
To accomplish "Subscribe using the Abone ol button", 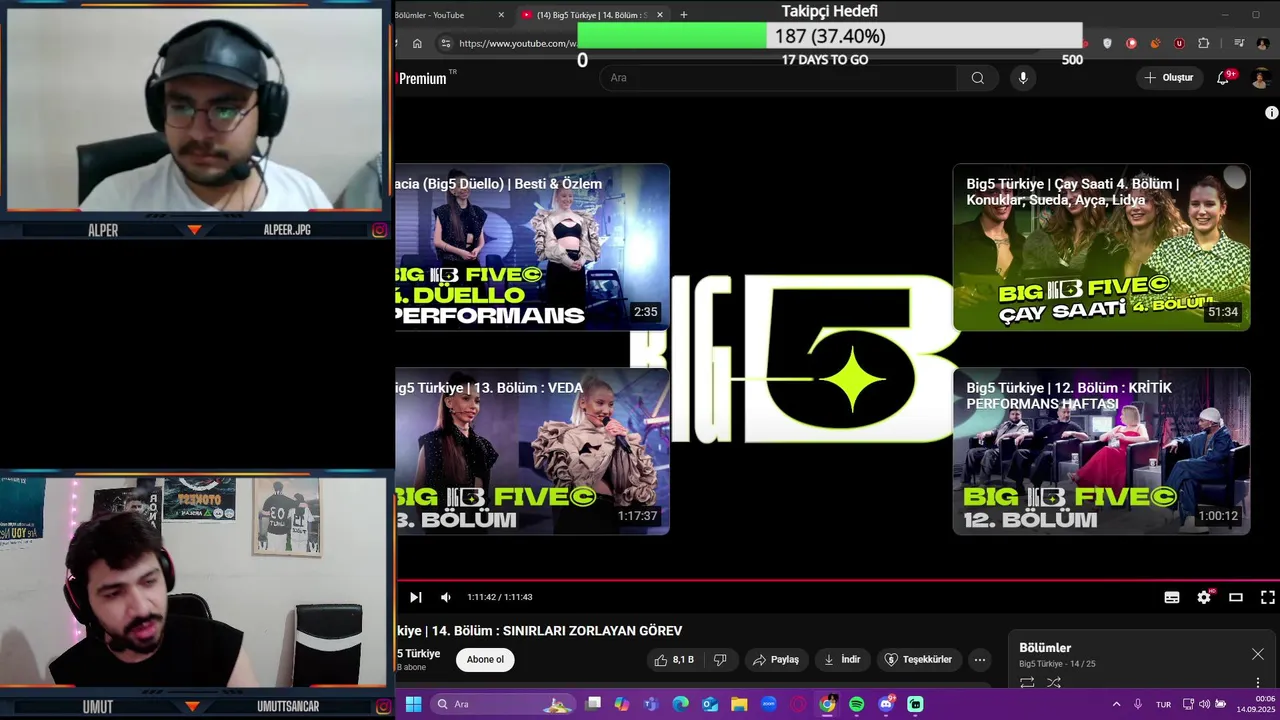I will click(x=485, y=660).
